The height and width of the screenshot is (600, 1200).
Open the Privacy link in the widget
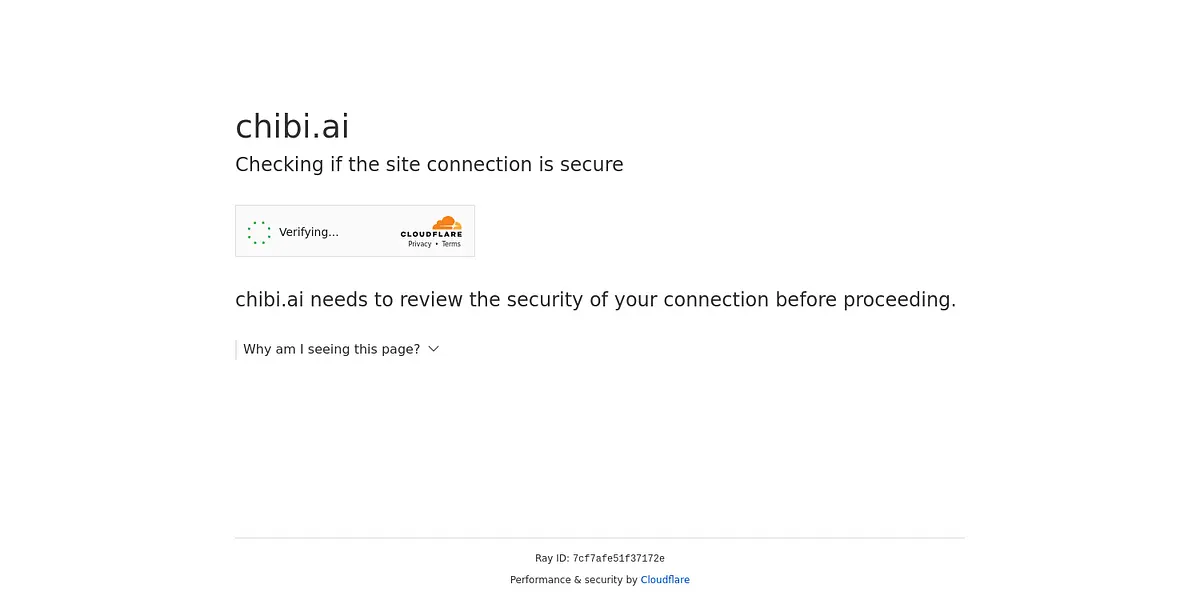coord(420,244)
